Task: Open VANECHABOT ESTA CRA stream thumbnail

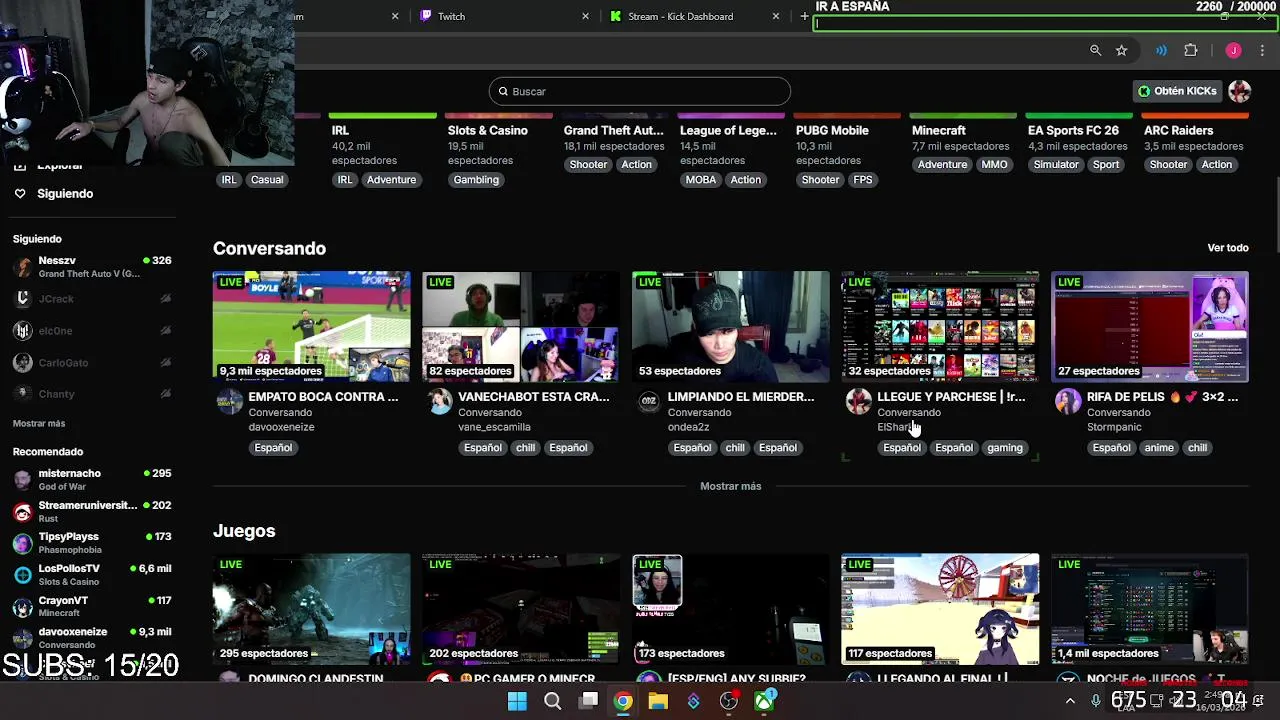Action: [521, 326]
